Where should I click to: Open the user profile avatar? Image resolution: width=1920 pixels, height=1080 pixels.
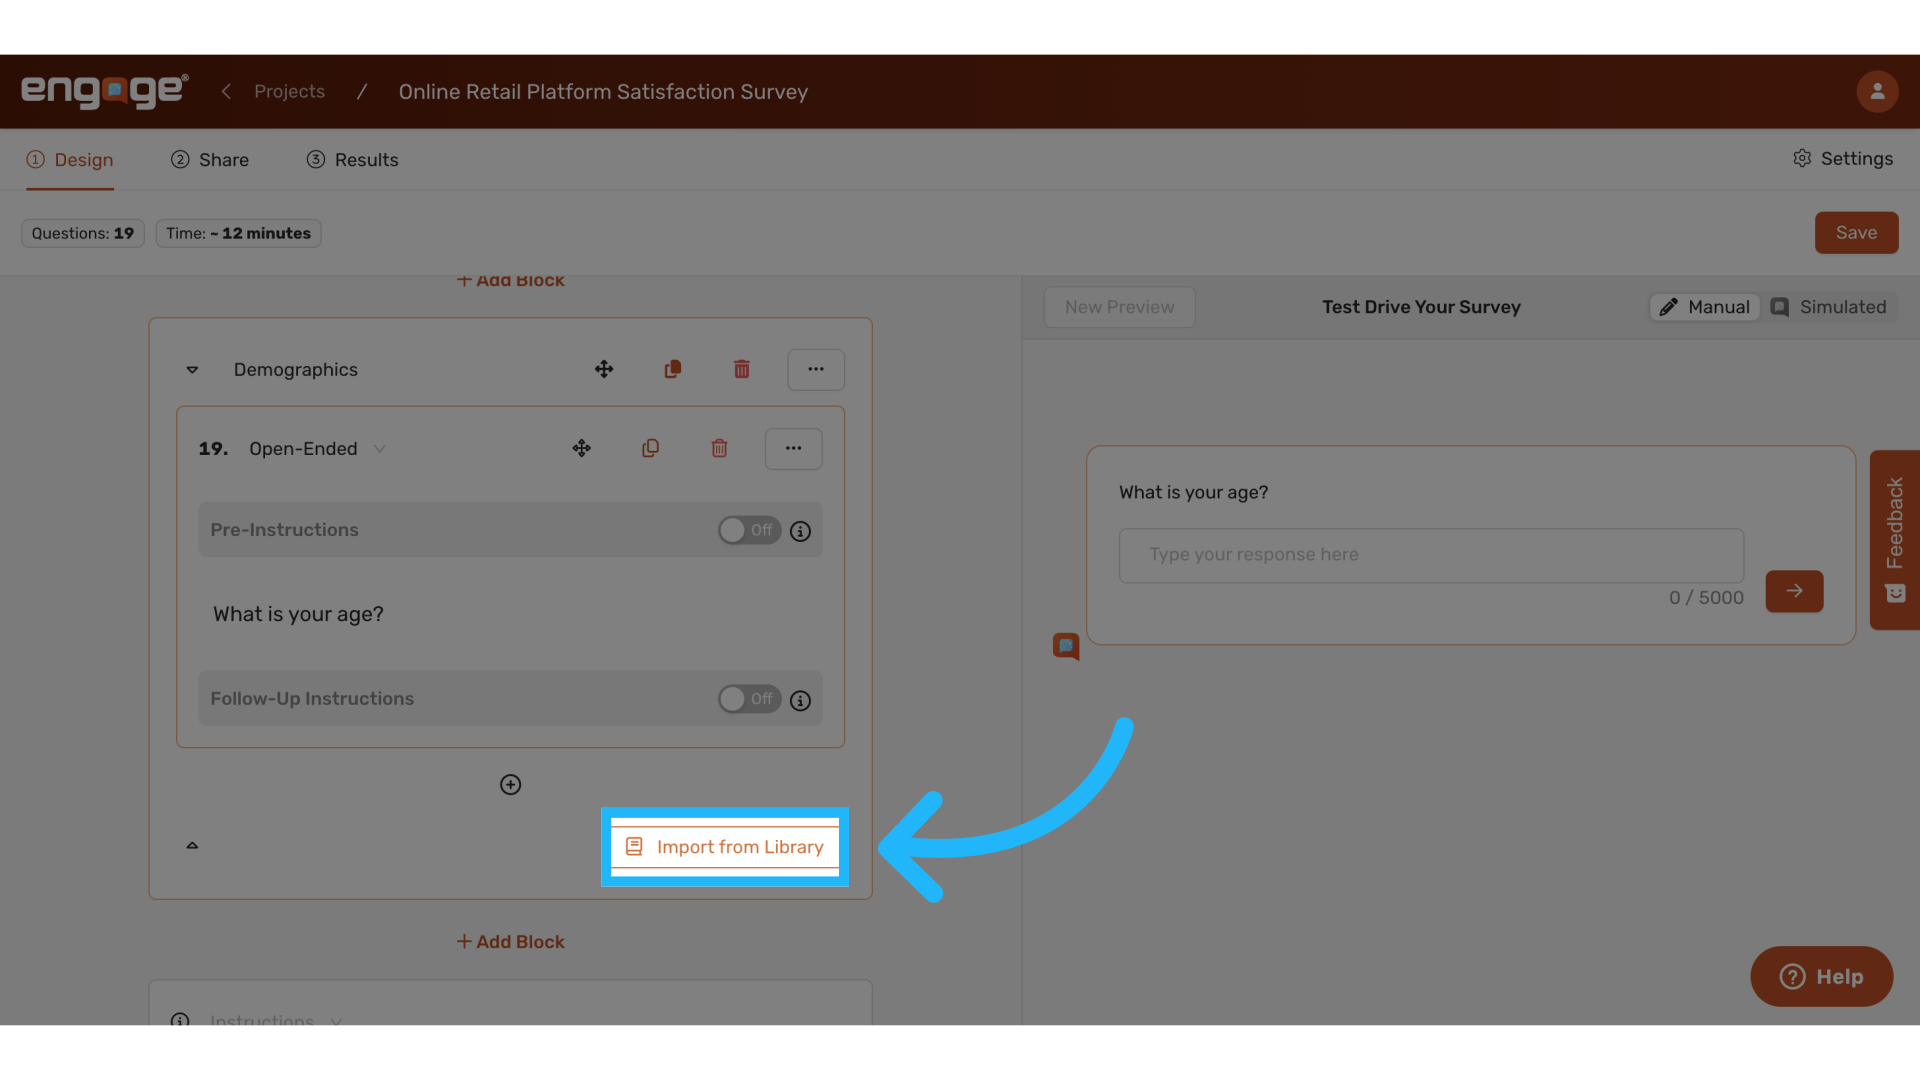[1877, 91]
